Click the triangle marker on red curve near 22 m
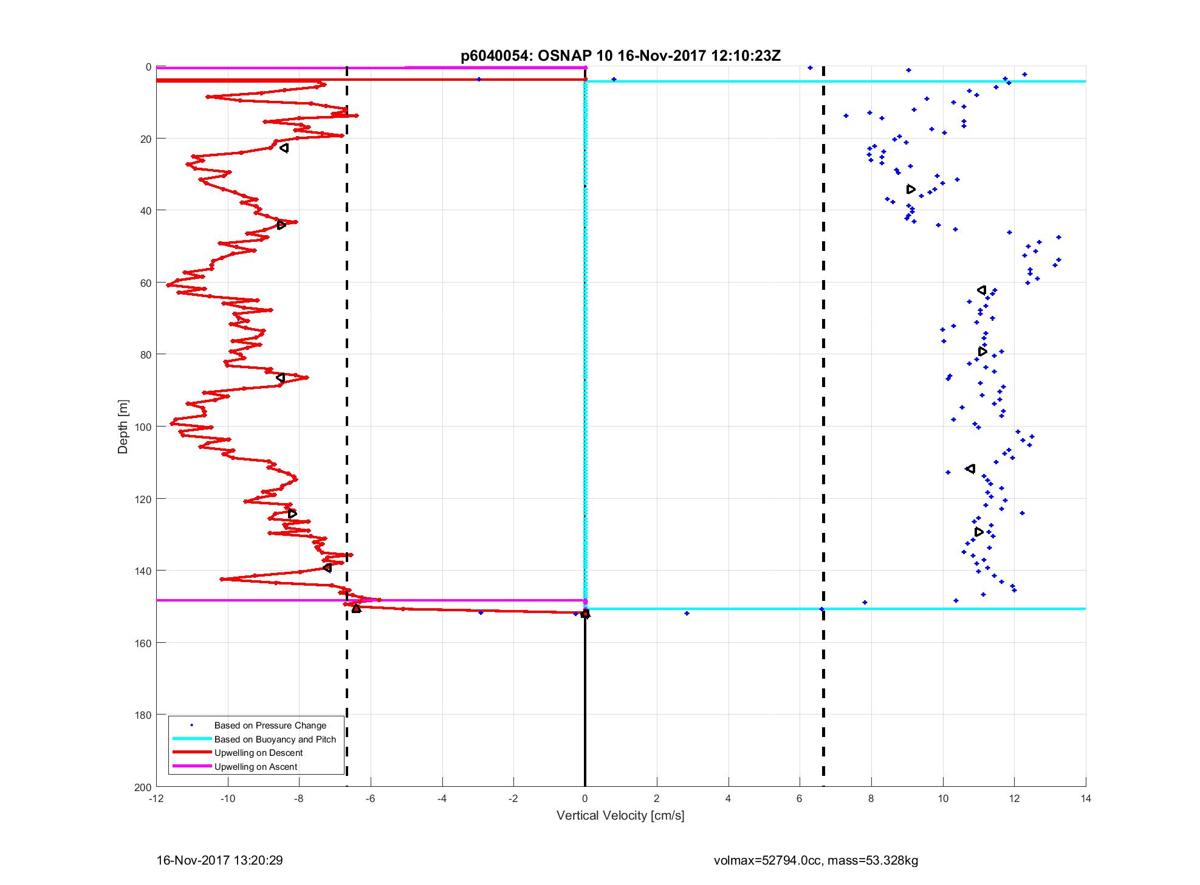1200x885 pixels. tap(284, 148)
